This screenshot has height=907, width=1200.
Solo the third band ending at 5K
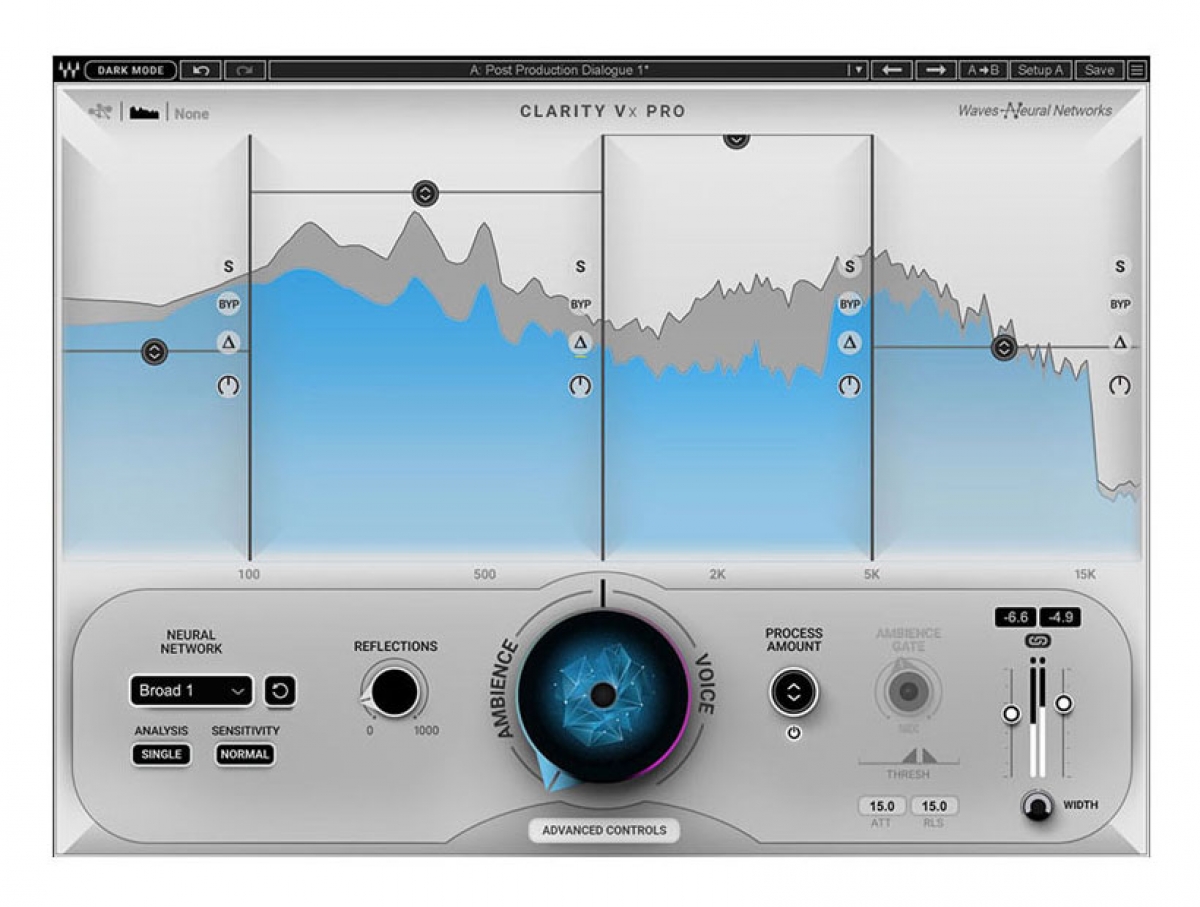tap(850, 267)
